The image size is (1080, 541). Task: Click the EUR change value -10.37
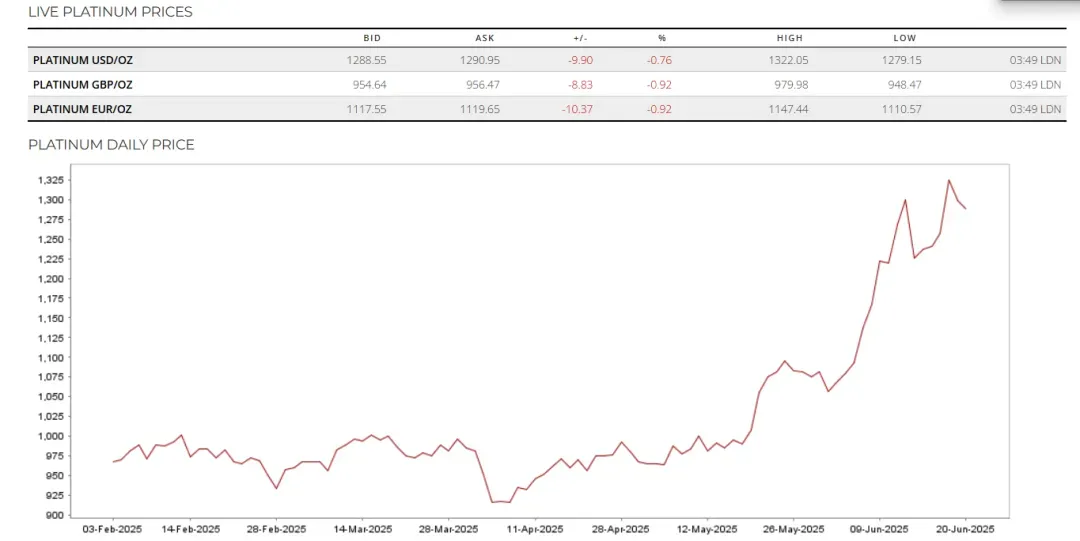pyautogui.click(x=577, y=109)
